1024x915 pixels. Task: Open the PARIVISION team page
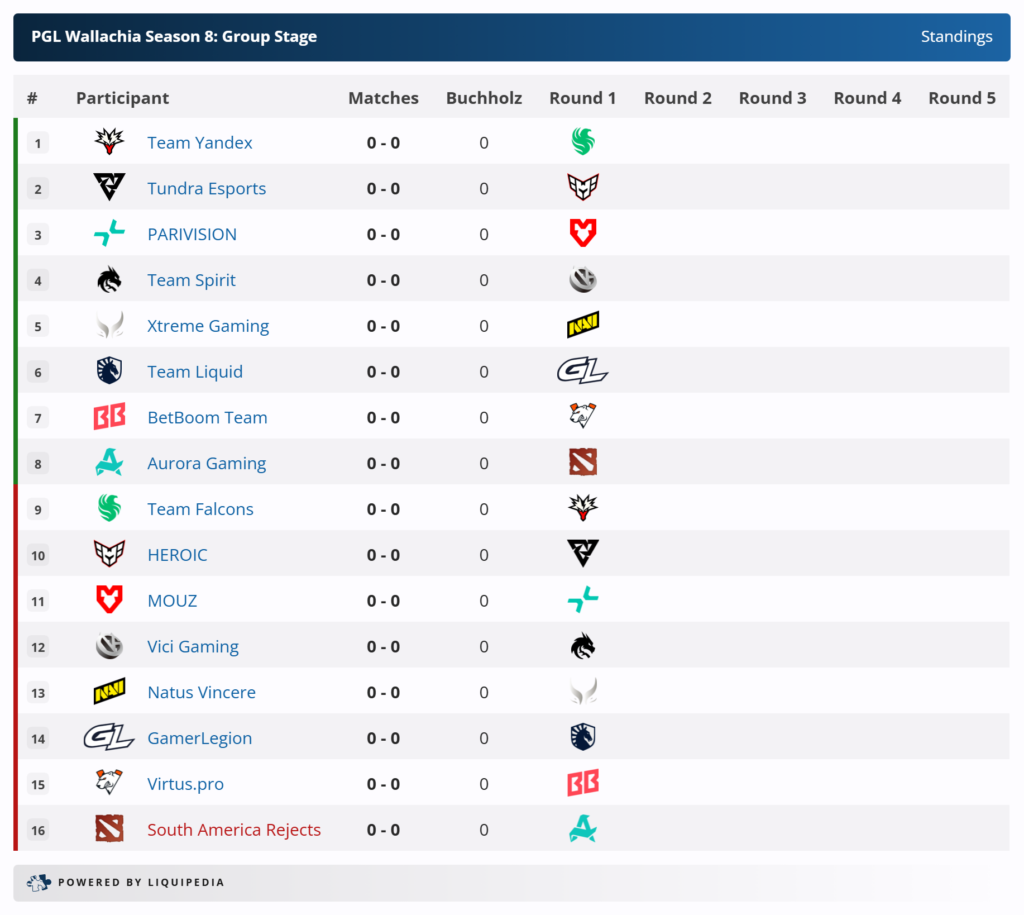coord(192,234)
